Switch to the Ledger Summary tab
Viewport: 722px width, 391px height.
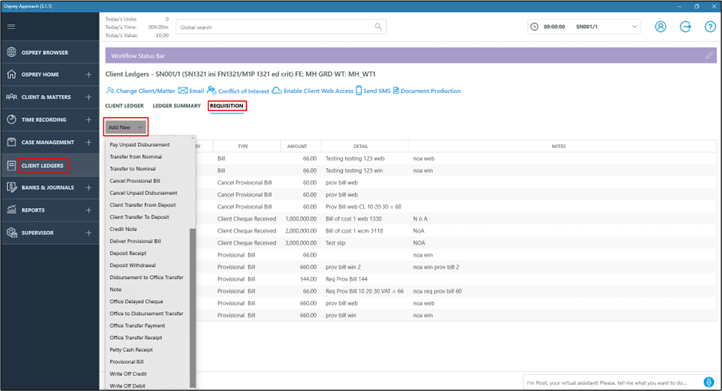177,105
